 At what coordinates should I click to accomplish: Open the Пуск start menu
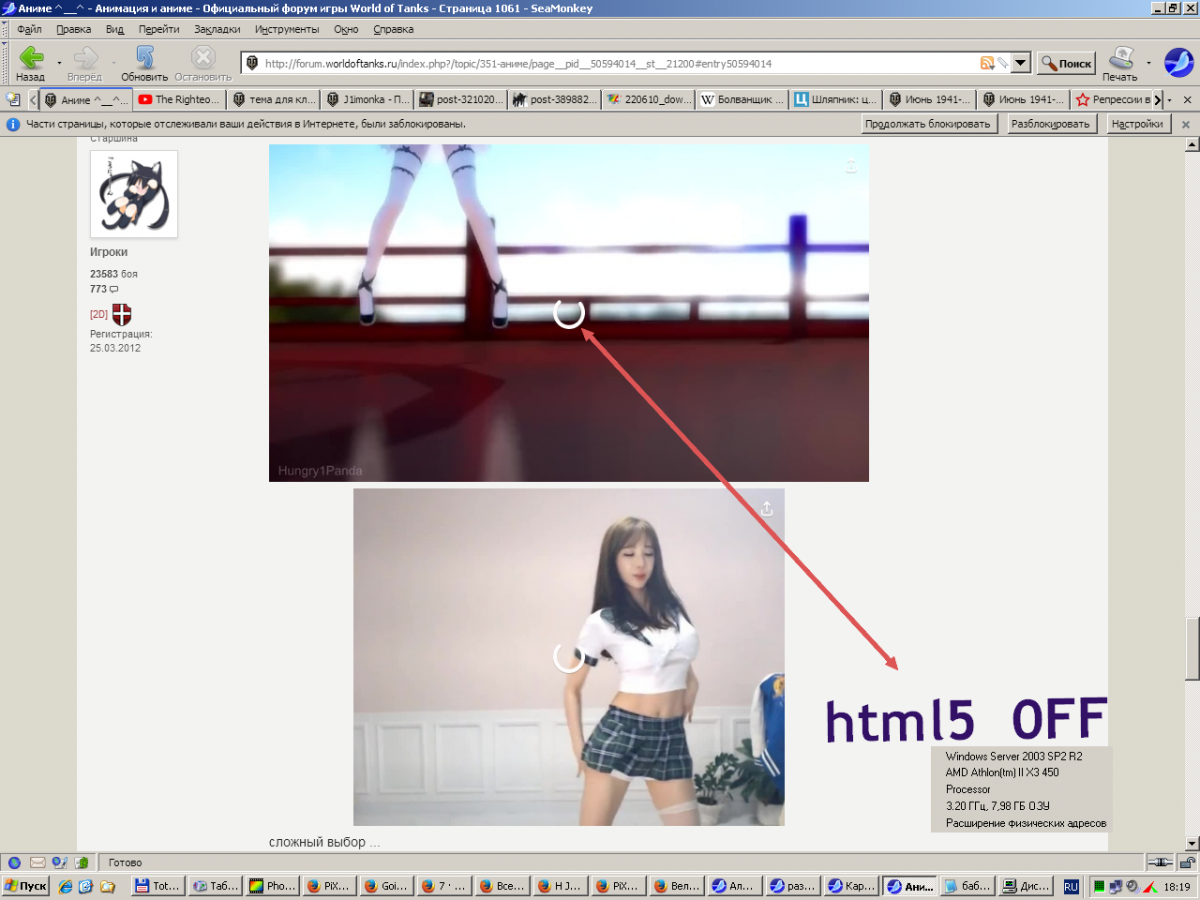pyautogui.click(x=26, y=886)
